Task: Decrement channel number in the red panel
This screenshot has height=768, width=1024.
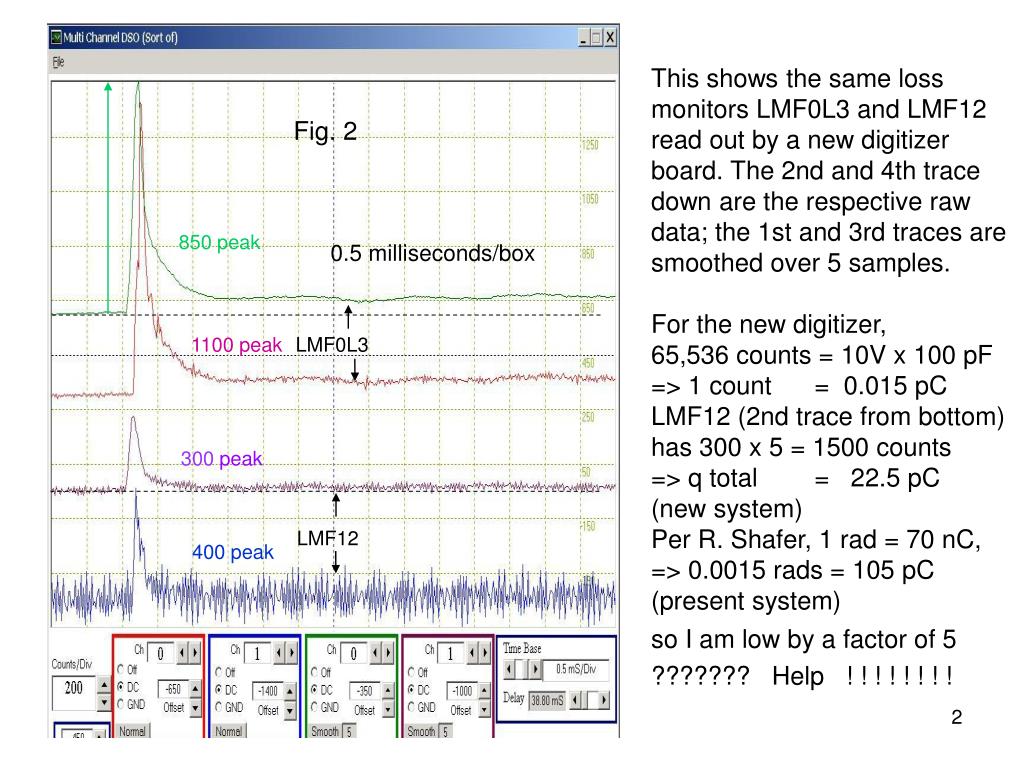Action: (x=182, y=652)
